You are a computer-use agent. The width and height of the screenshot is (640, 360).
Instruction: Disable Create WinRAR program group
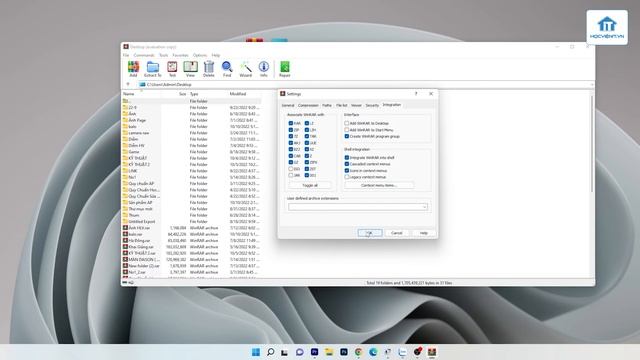[347, 136]
